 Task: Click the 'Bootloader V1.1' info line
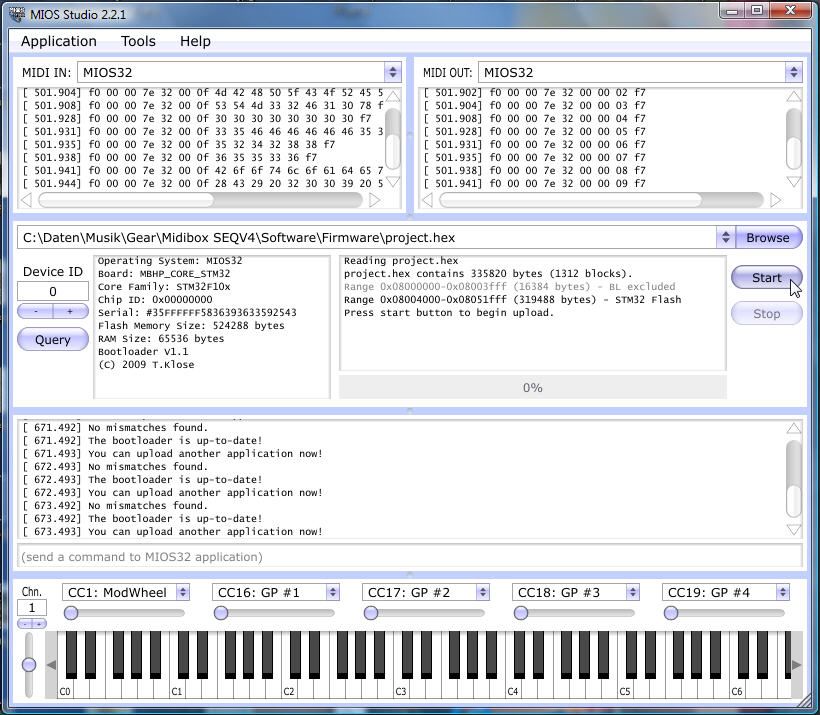(143, 351)
